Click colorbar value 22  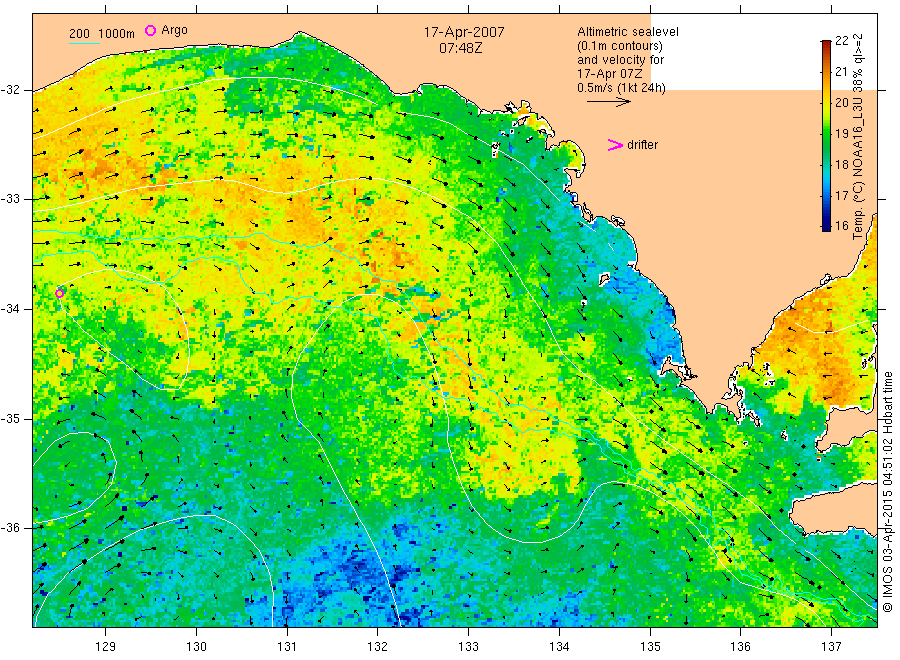click(841, 41)
